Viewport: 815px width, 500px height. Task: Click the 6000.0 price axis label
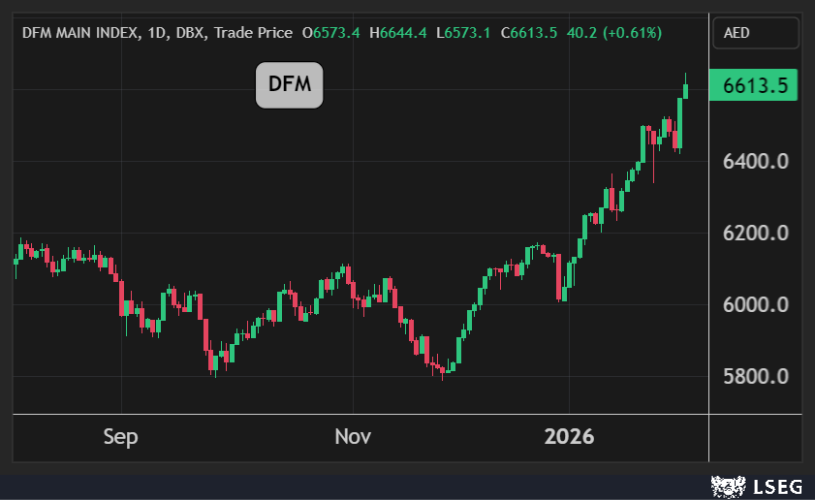[757, 305]
